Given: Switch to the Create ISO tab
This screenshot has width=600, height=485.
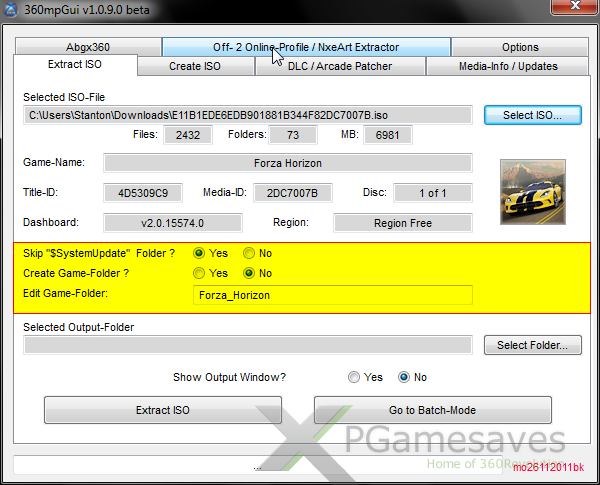Looking at the screenshot, I should coord(195,67).
